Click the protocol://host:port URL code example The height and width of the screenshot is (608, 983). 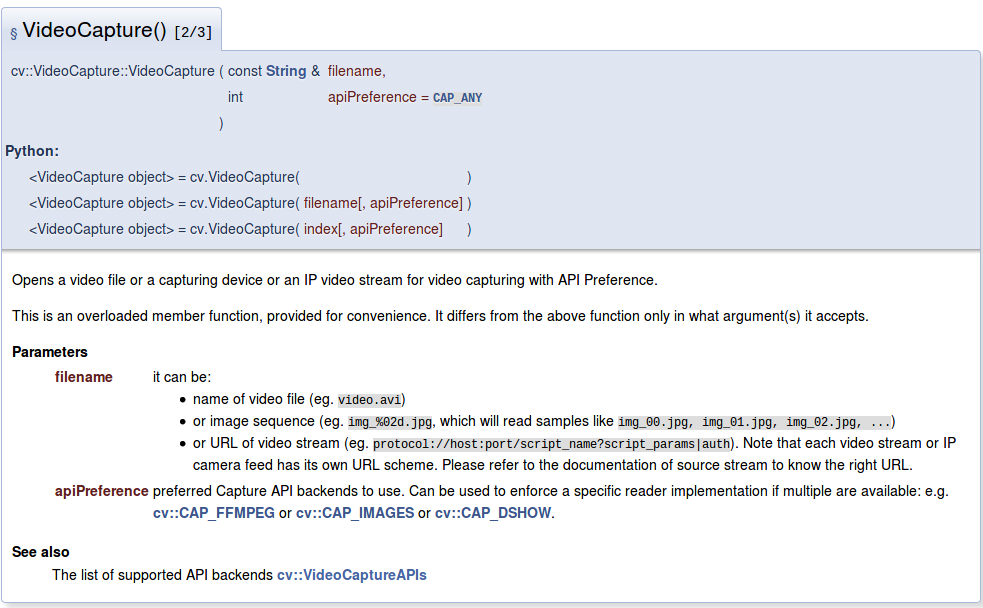553,444
